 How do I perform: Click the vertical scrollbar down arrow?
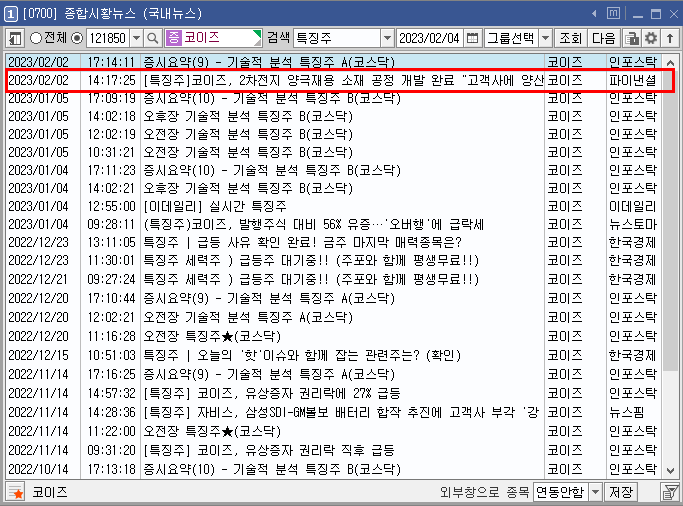point(670,470)
